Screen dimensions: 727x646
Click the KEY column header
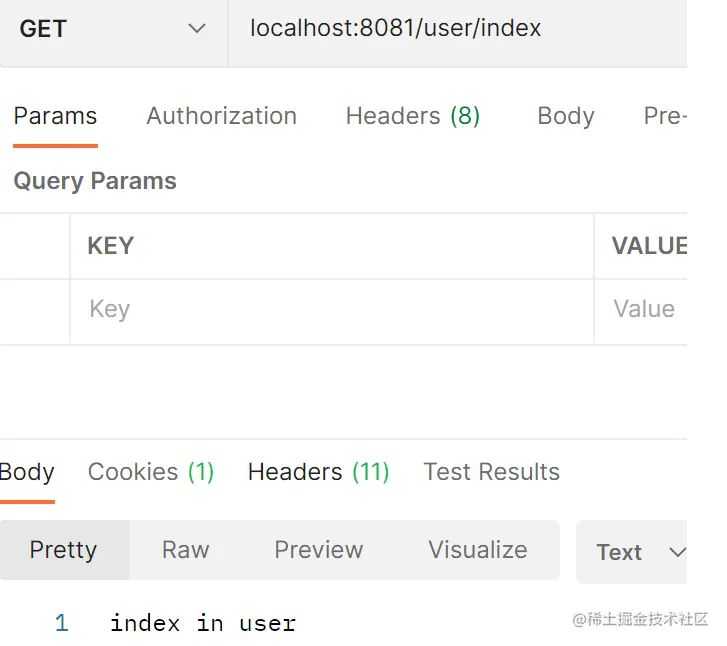point(110,246)
